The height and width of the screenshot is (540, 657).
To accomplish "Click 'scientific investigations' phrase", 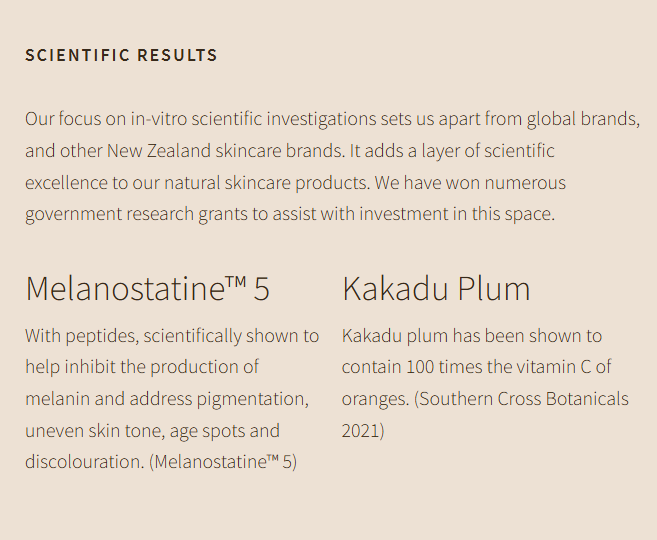I will [x=284, y=119].
